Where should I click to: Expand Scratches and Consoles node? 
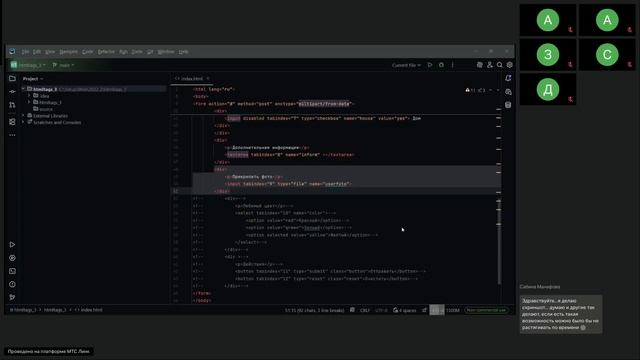(24, 122)
